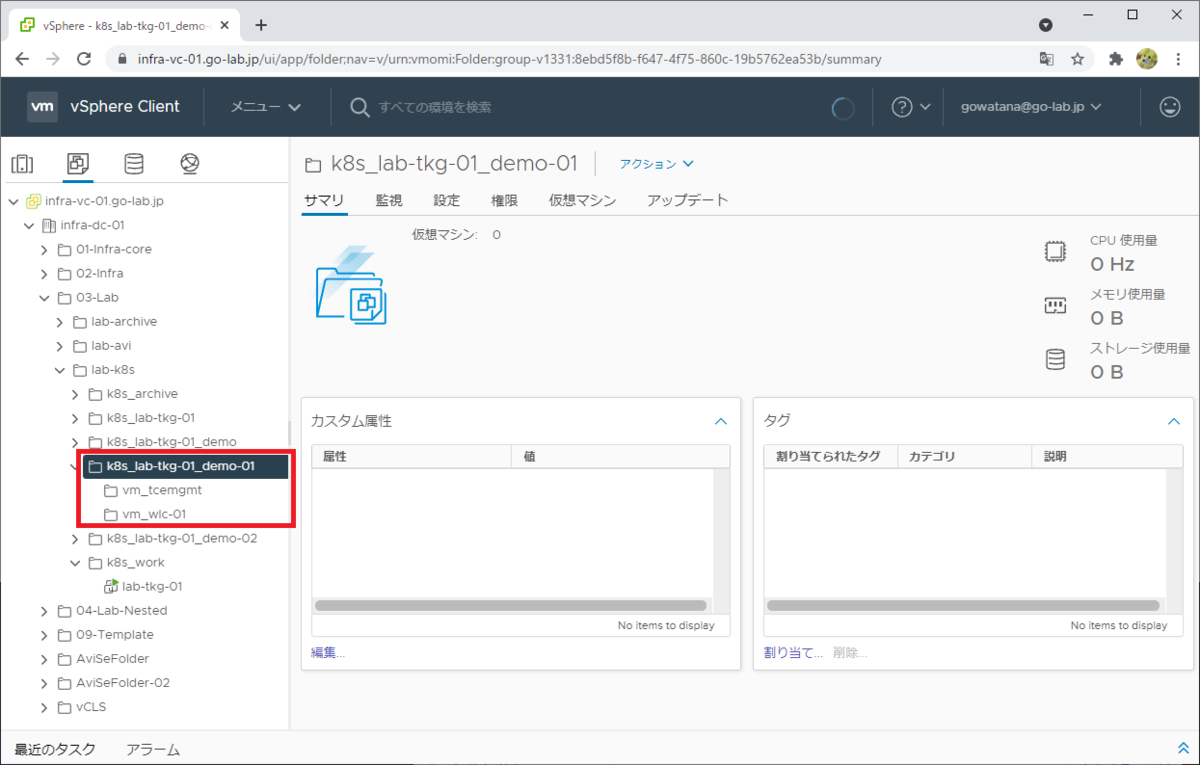Select the 09-Template folder

107,635
